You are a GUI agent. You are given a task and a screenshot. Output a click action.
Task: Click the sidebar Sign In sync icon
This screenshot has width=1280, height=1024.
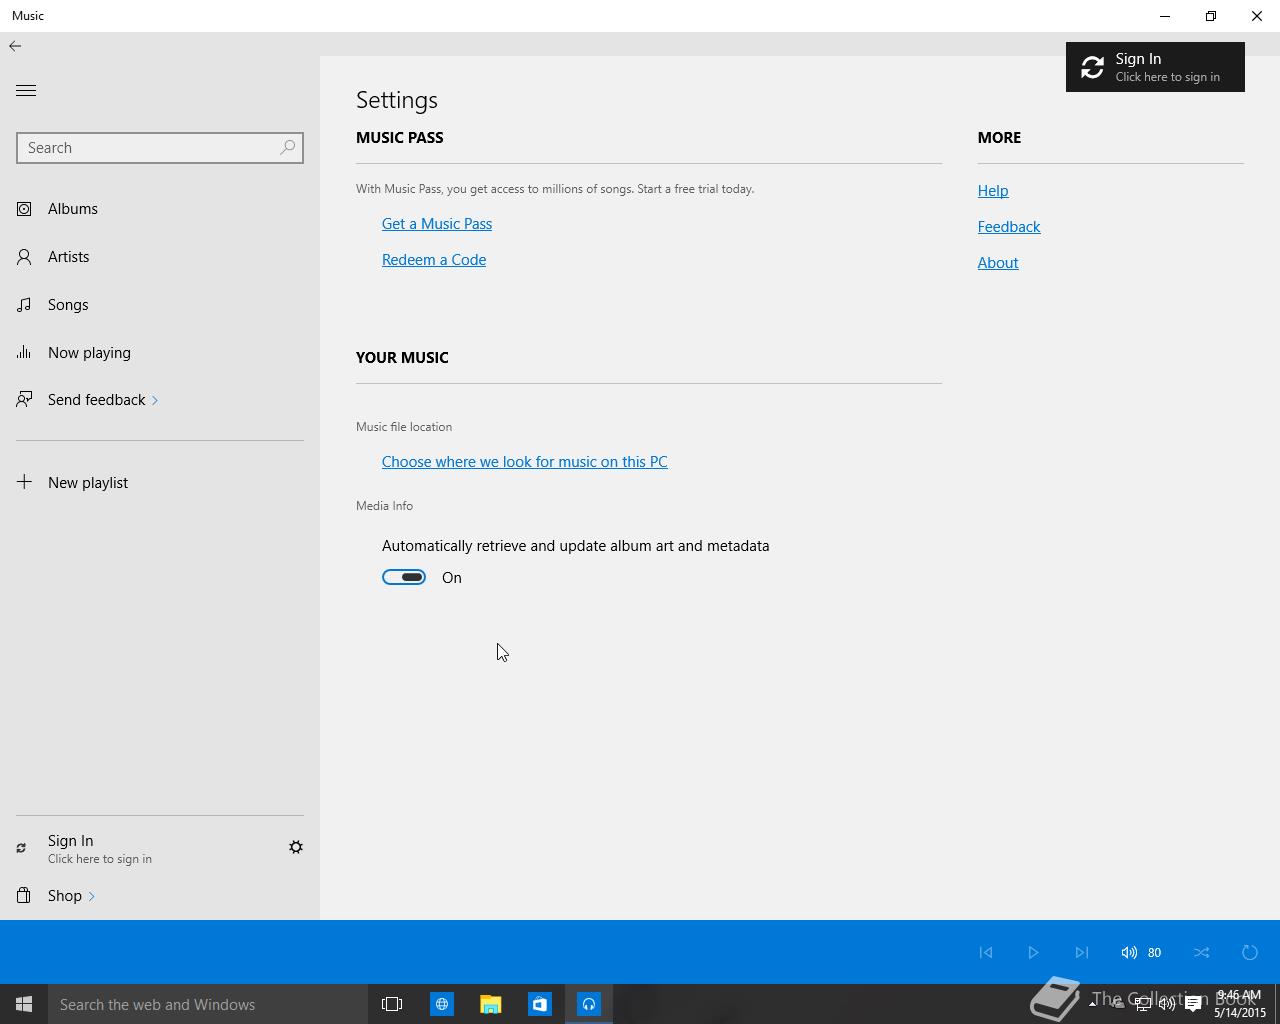pyautogui.click(x=21, y=848)
